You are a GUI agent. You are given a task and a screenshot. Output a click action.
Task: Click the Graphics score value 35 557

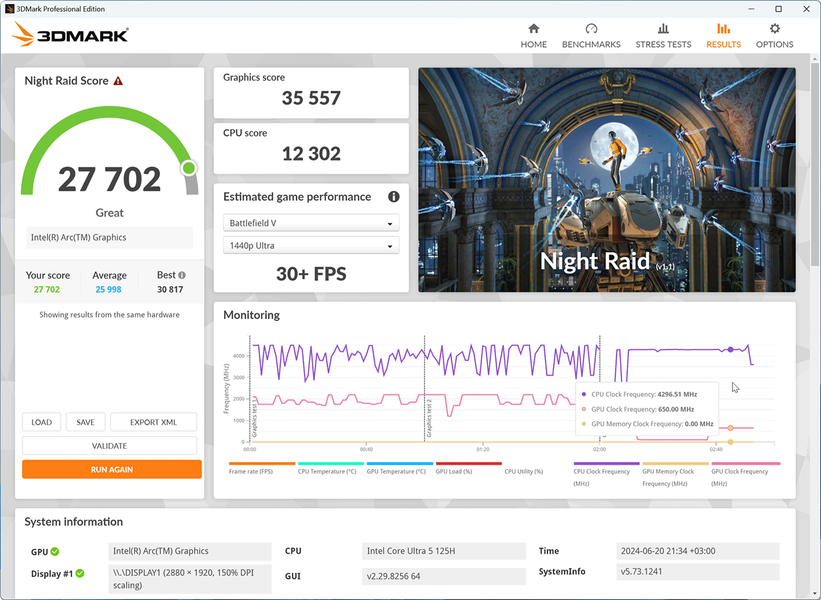[311, 98]
